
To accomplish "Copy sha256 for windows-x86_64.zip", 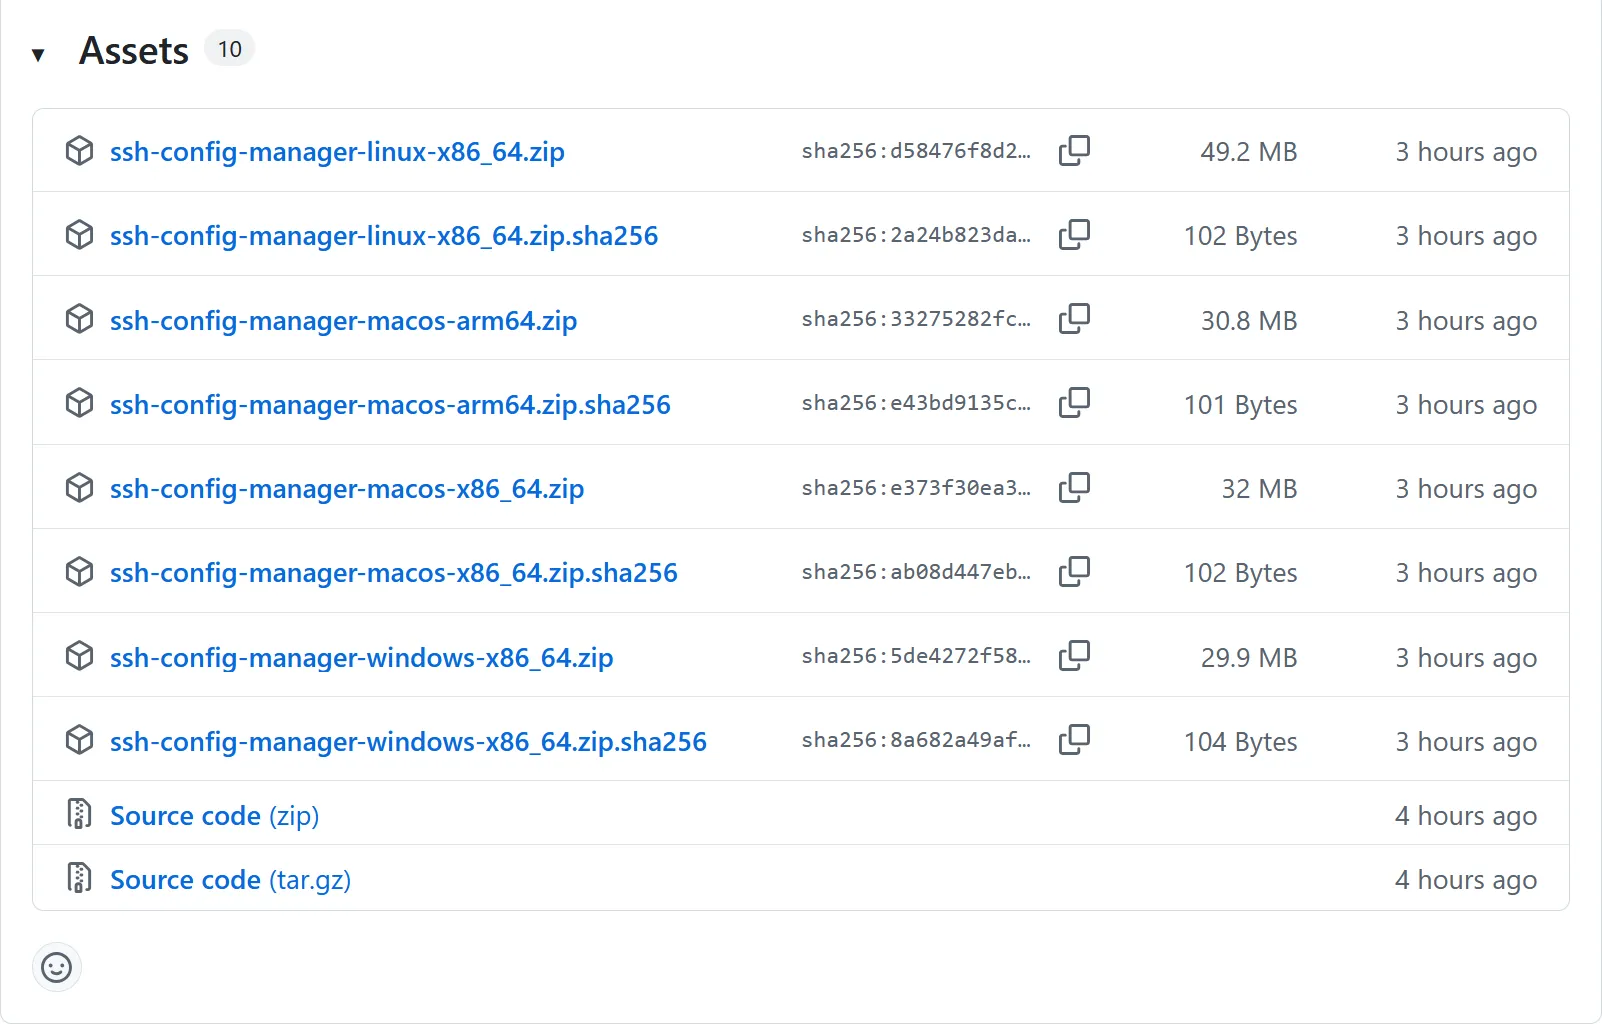I will coord(1074,656).
